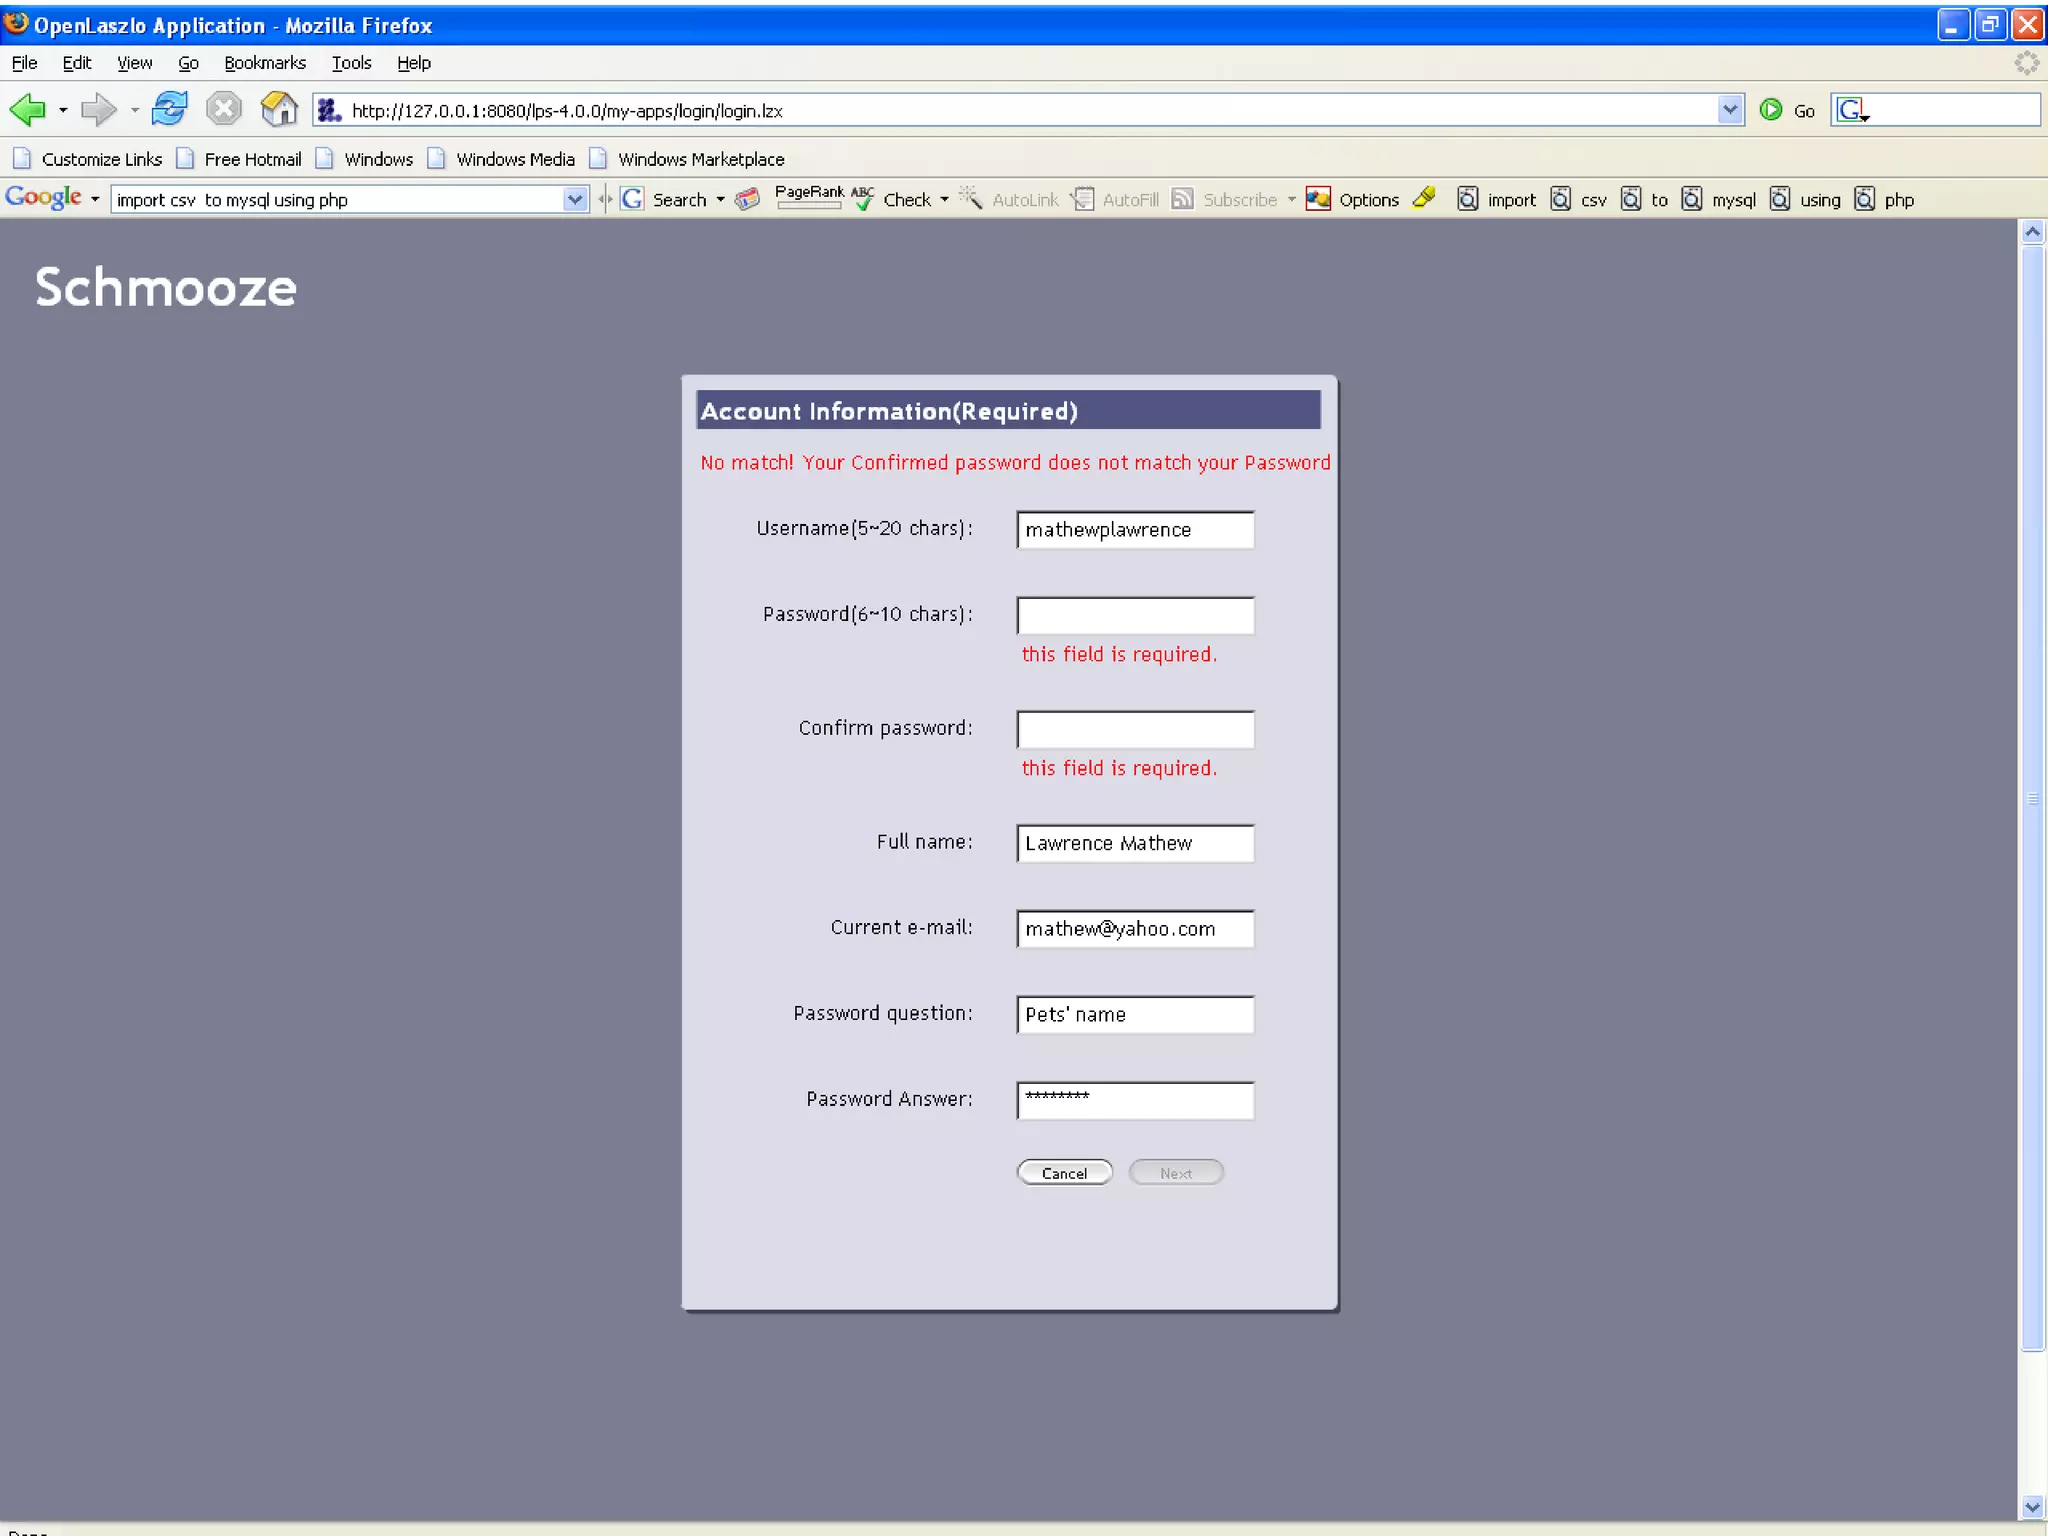2048x1536 pixels.
Task: Click the highlighter pen icon
Action: pyautogui.click(x=1425, y=198)
